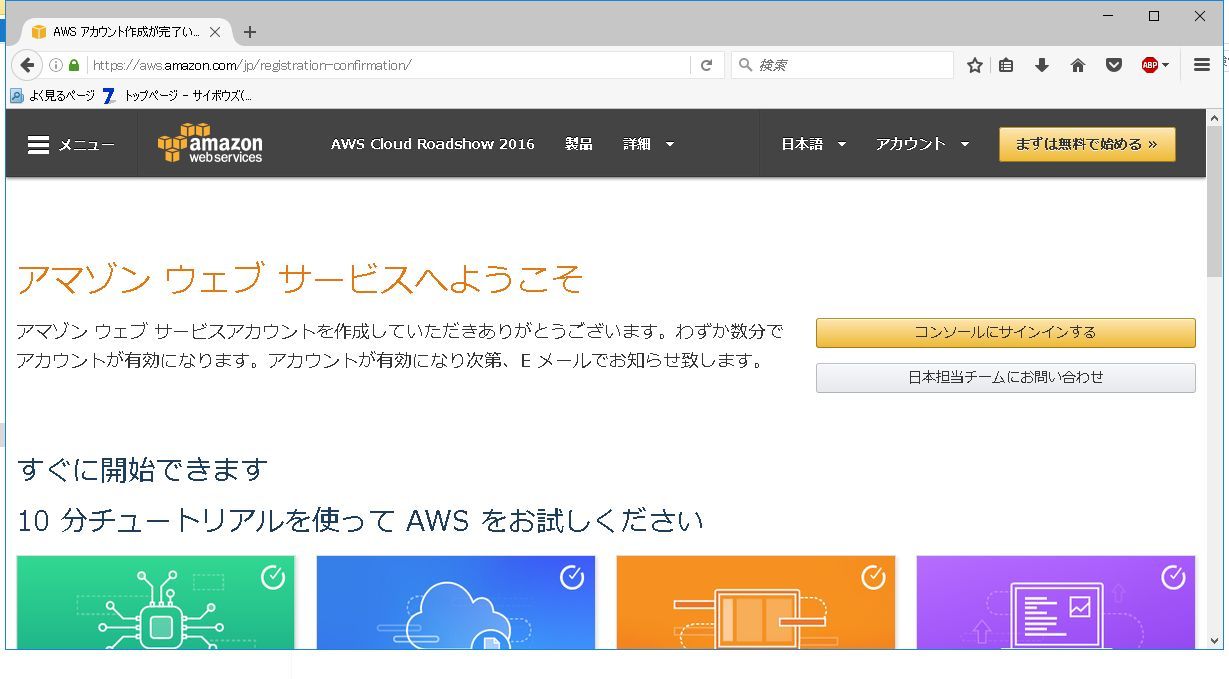Image resolution: width=1229 pixels, height=679 pixels.
Task: Go to the browser home icon
Action: coord(1077,65)
